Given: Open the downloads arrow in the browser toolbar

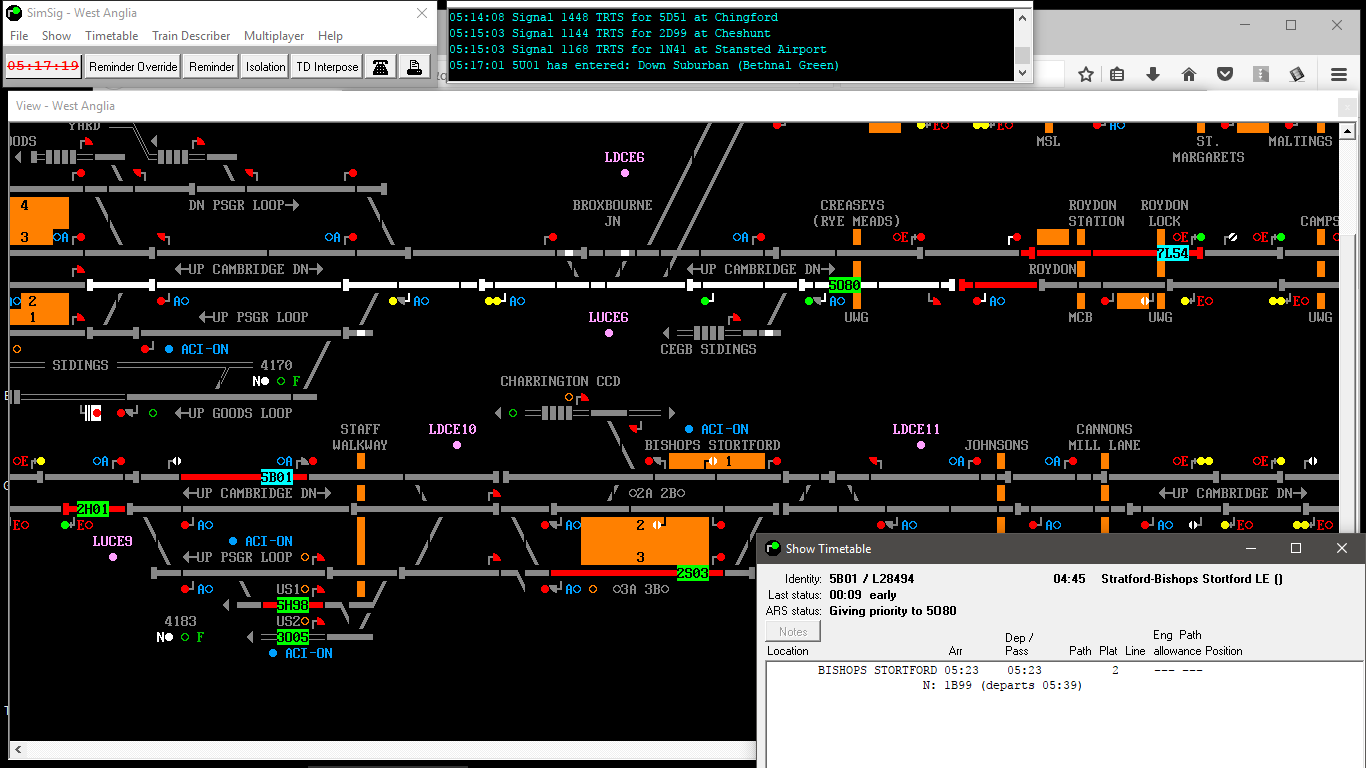Looking at the screenshot, I should pyautogui.click(x=1153, y=74).
